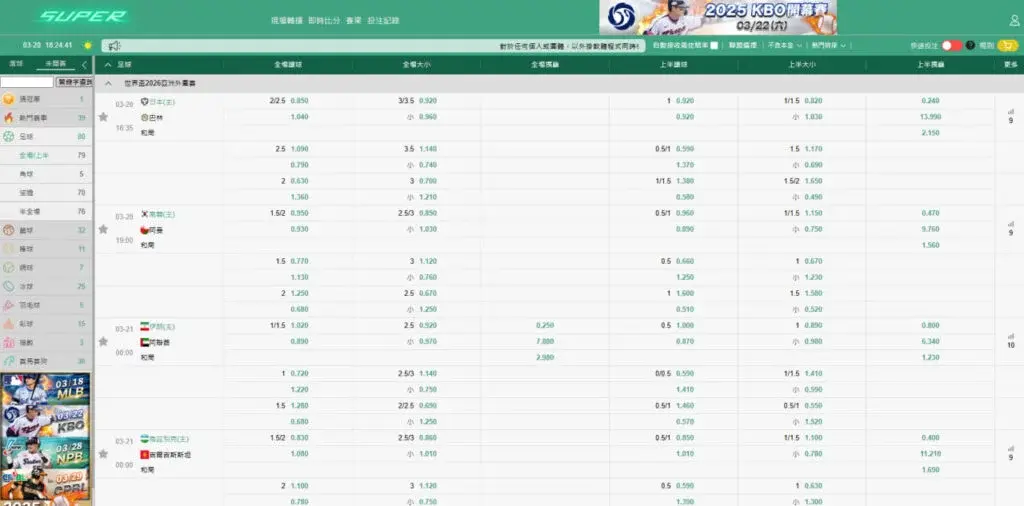Check the auto-accept best odds checkbox

713,45
